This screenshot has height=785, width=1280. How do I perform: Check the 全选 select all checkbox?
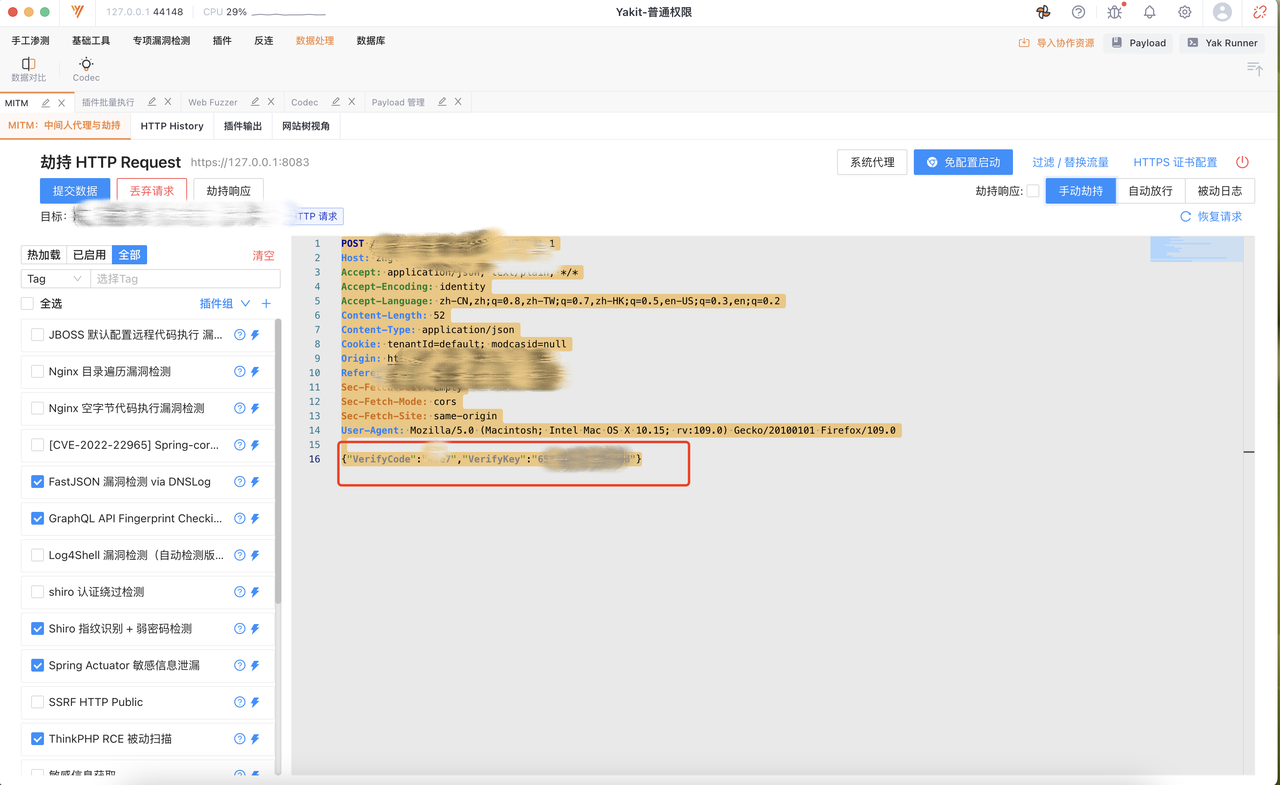(27, 303)
